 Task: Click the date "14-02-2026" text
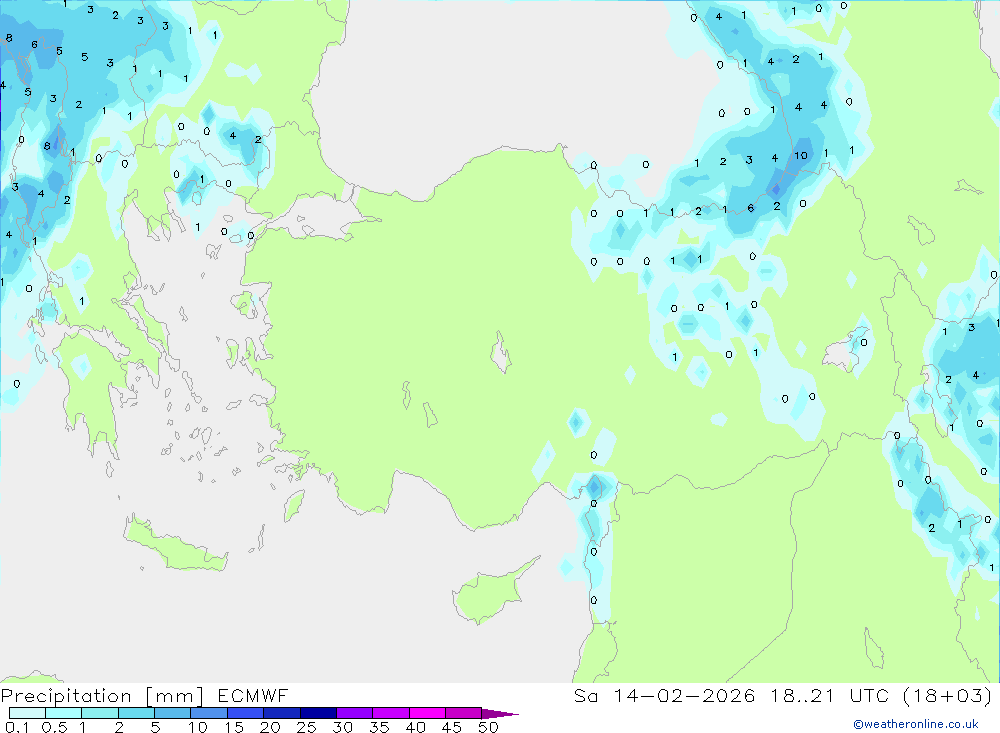point(684,695)
